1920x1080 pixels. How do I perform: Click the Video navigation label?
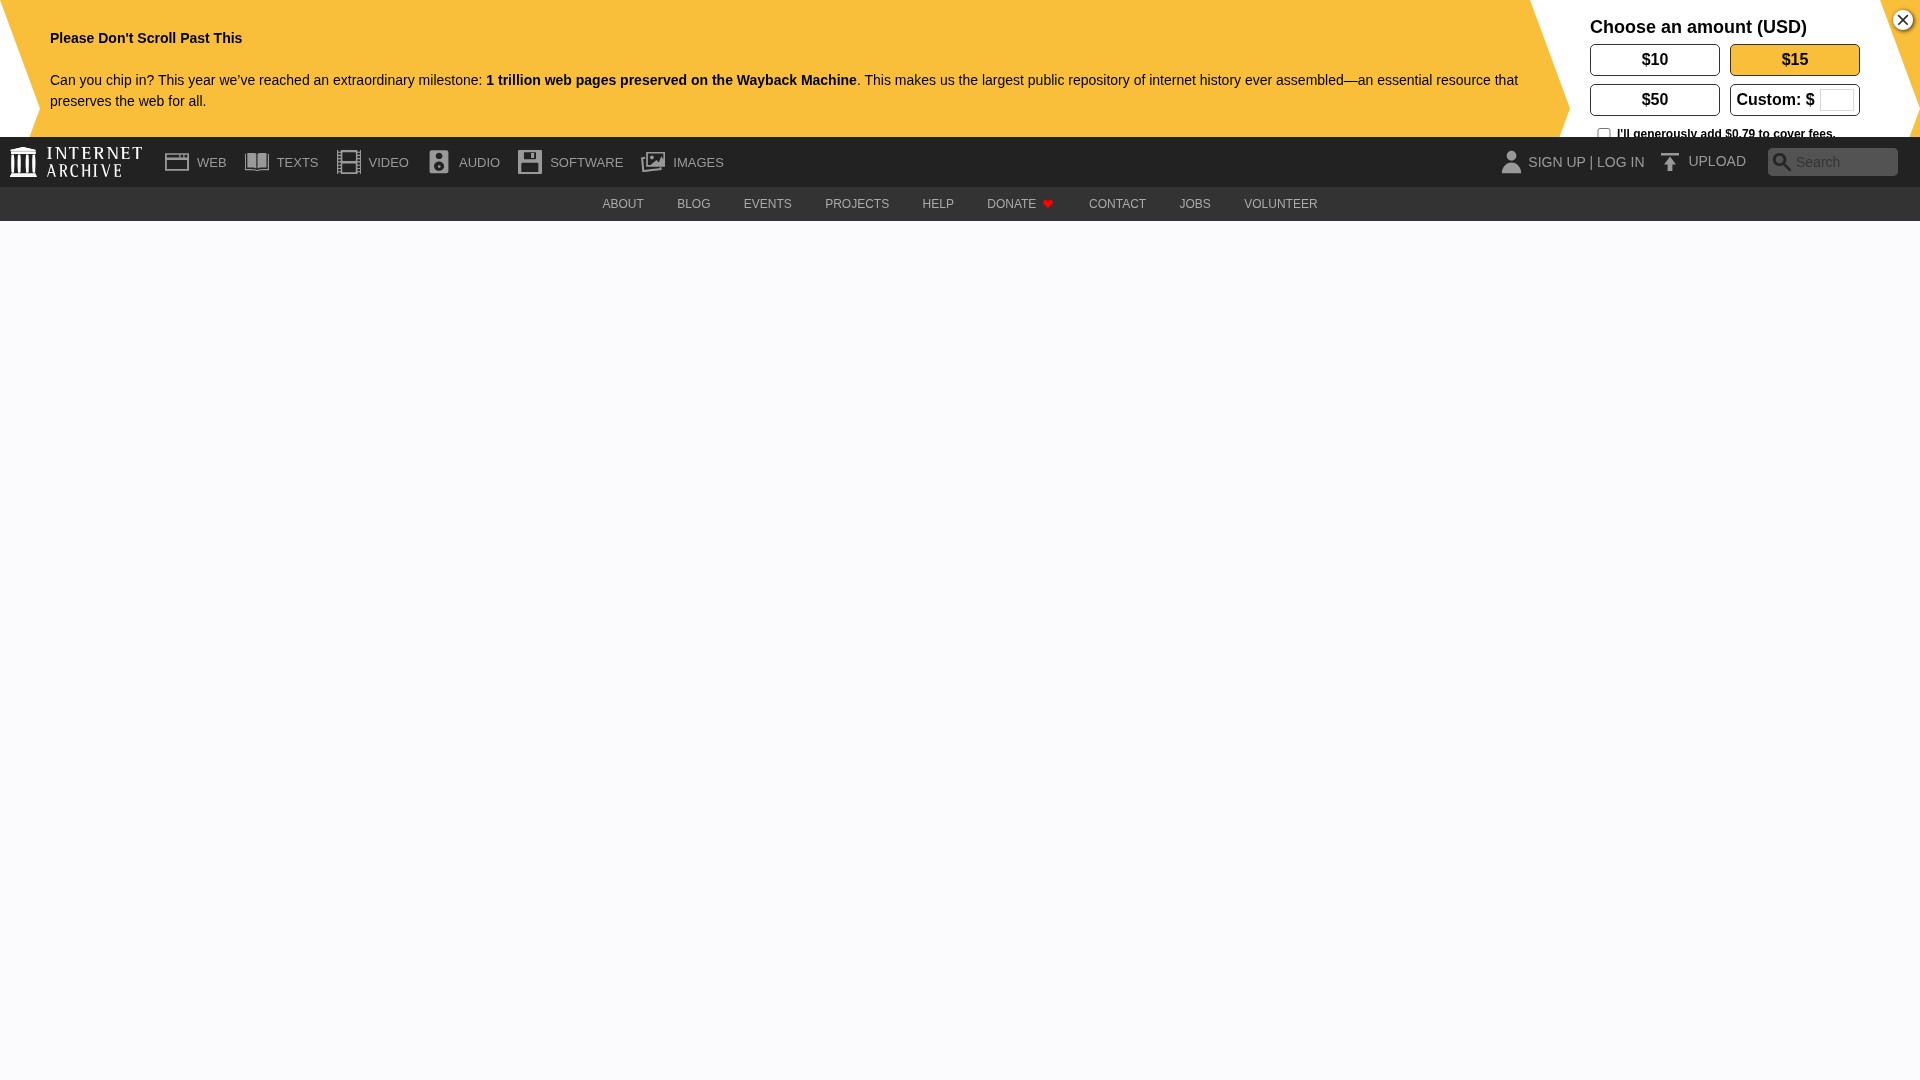pos(388,163)
